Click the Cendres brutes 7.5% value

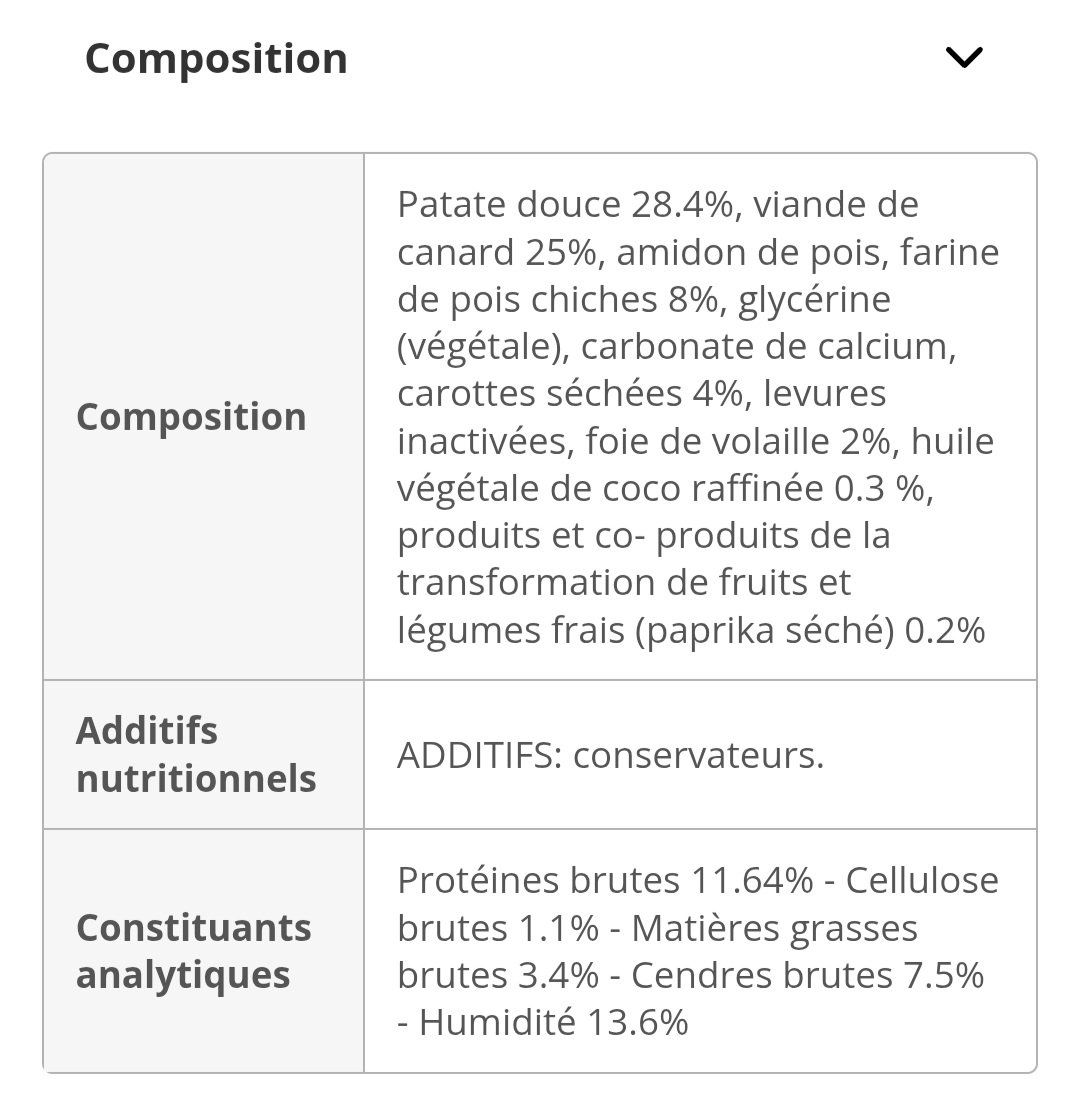point(808,975)
